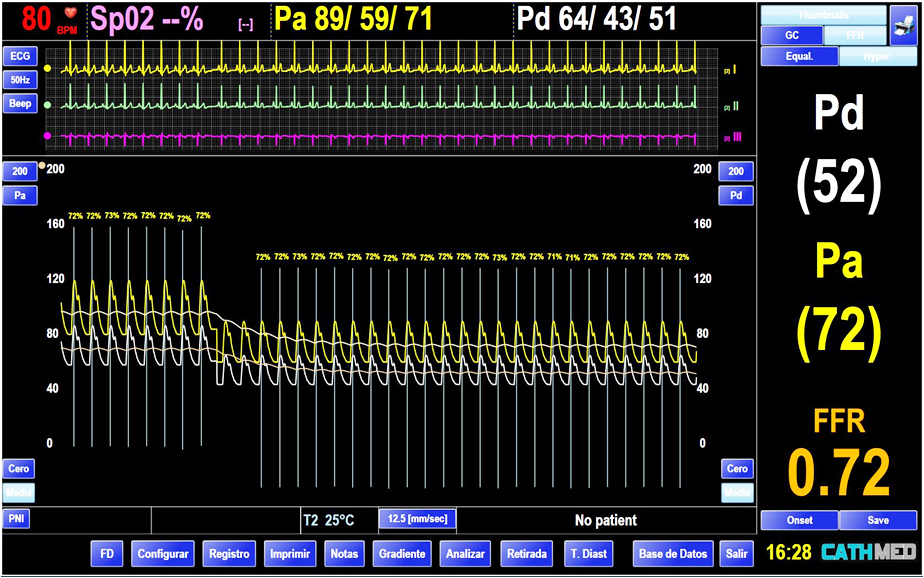Click the Thumbnails bar
The height and width of the screenshot is (578, 924).
click(x=823, y=15)
